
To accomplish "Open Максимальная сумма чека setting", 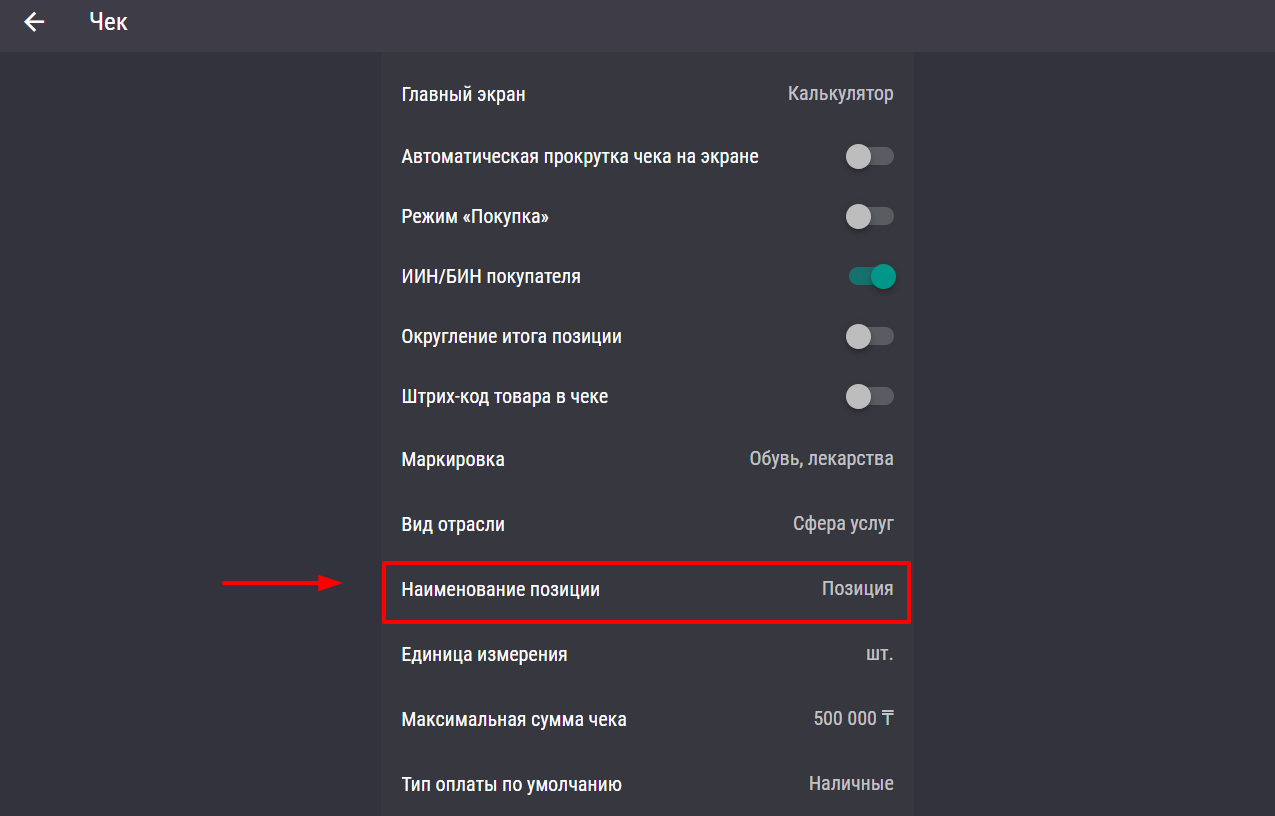I will (x=647, y=719).
